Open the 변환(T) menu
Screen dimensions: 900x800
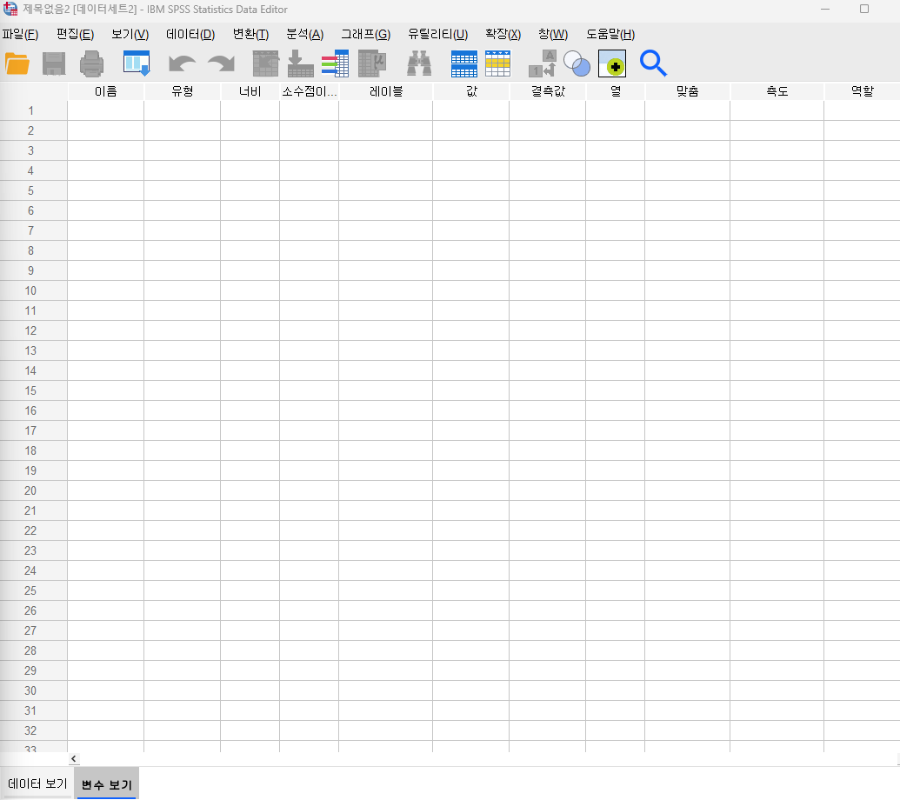coord(251,34)
